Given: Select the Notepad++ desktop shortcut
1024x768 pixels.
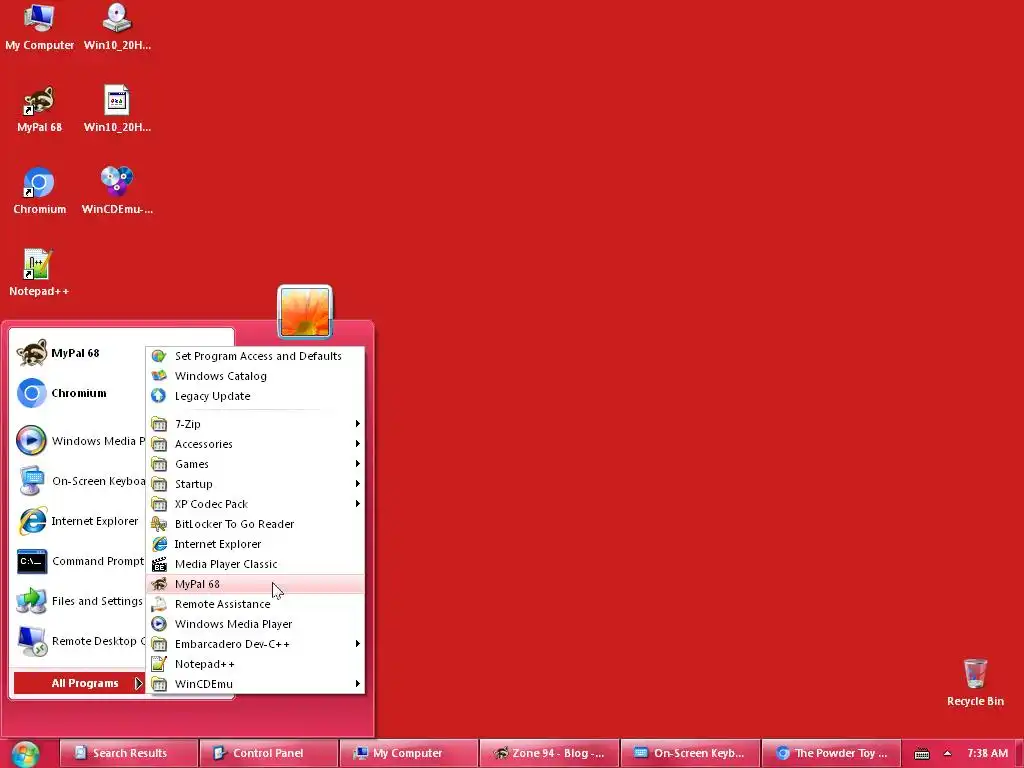Looking at the screenshot, I should tap(39, 272).
